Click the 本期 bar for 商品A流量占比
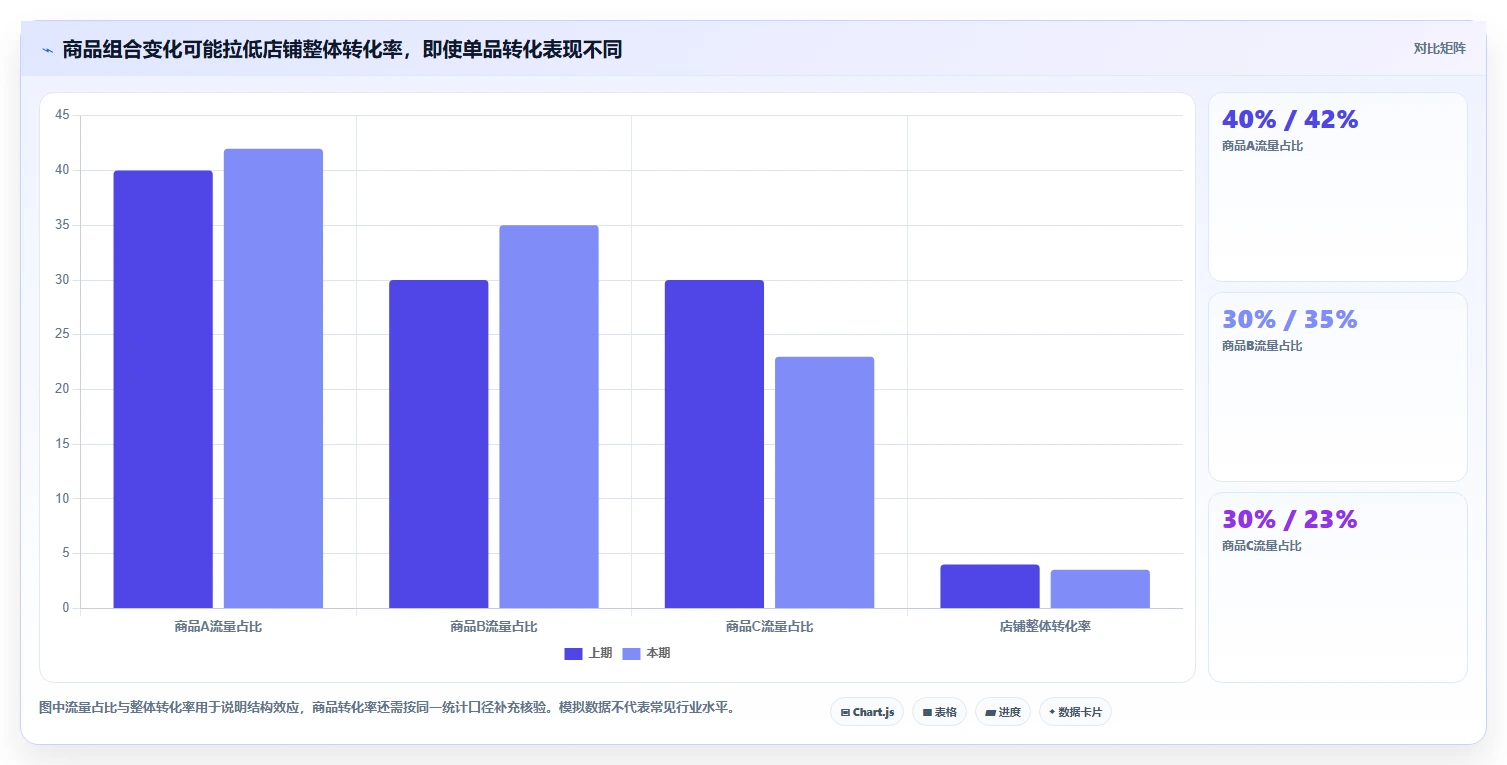Image resolution: width=1507 pixels, height=765 pixels. (x=273, y=378)
